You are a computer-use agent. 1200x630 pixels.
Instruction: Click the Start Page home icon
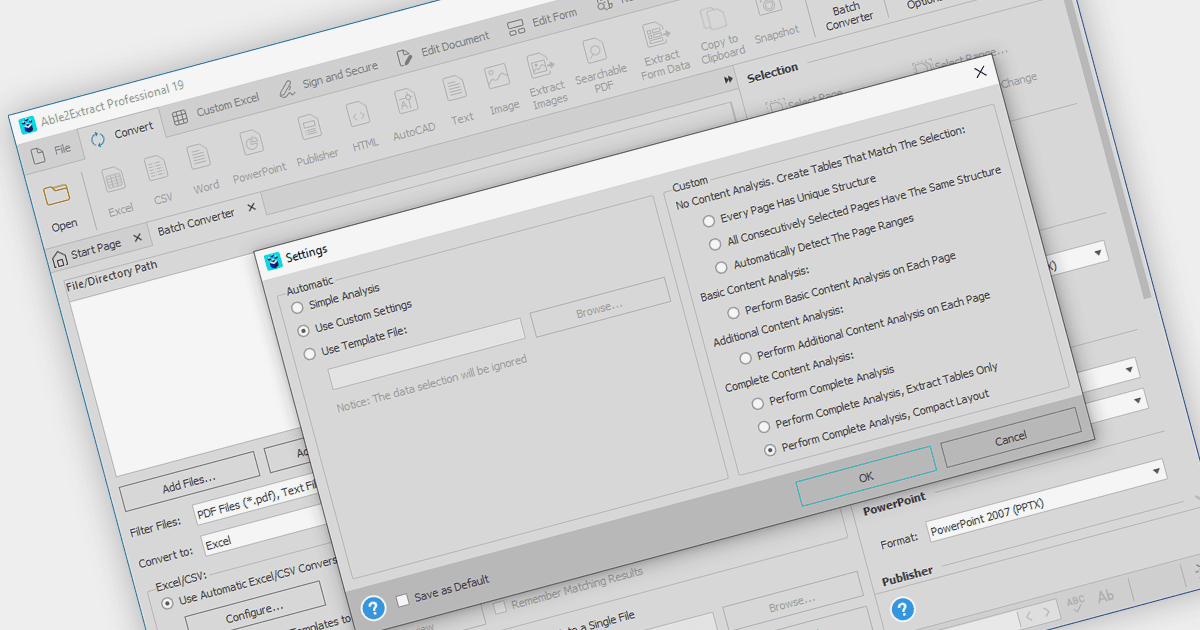[60, 259]
